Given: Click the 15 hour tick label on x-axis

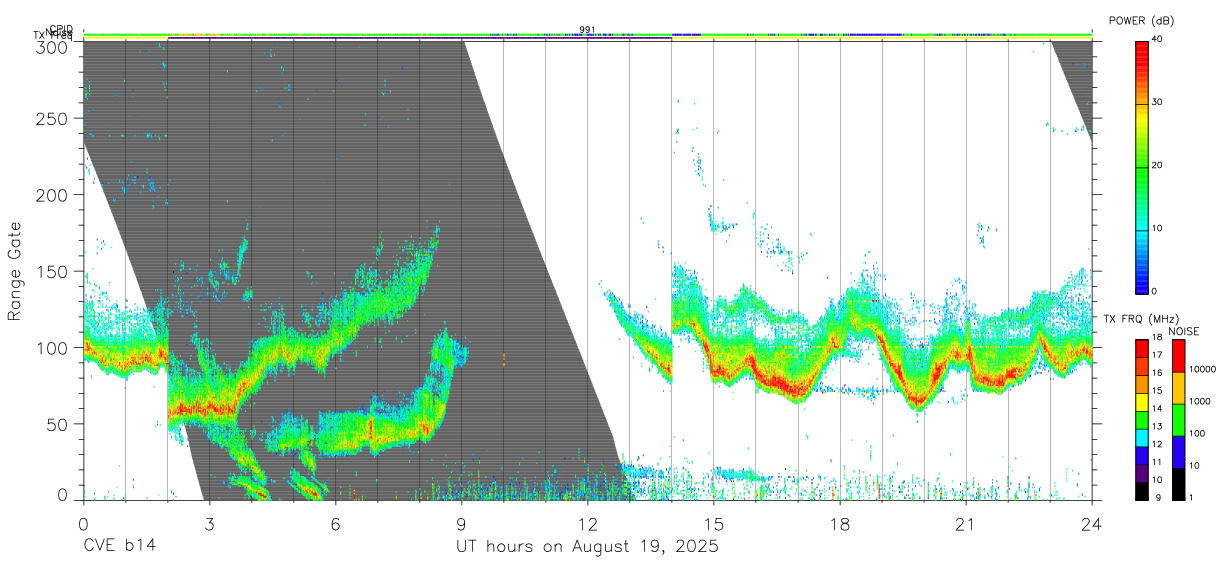Looking at the screenshot, I should coord(713,523).
